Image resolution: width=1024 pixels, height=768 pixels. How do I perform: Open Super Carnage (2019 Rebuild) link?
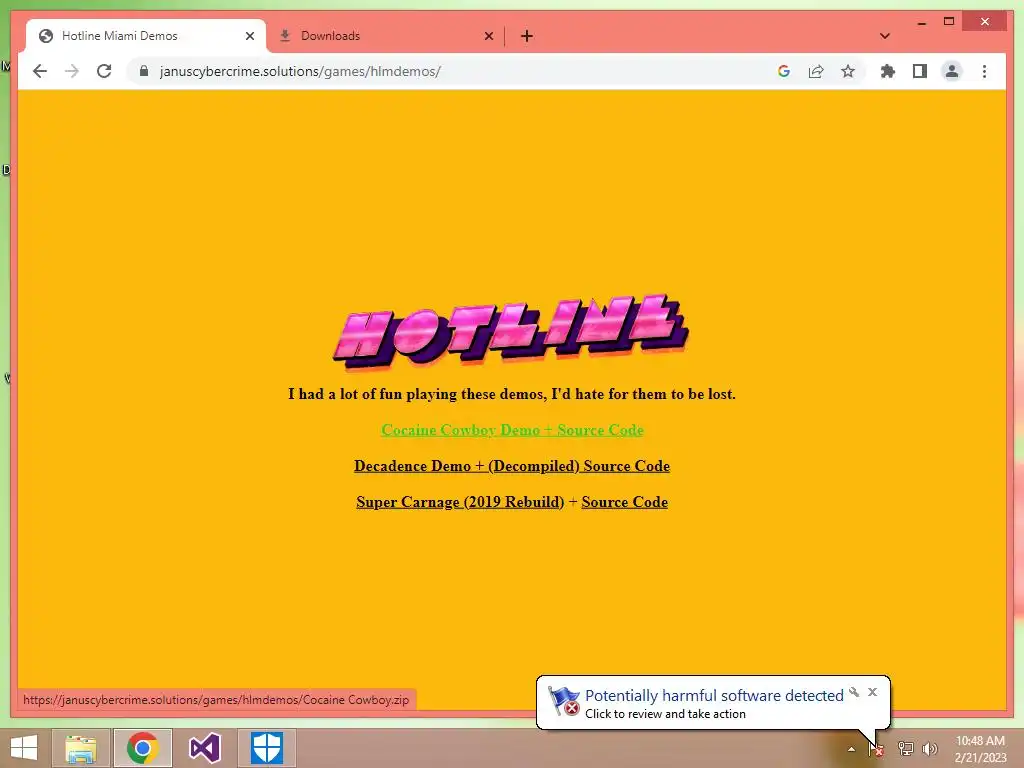[460, 502]
